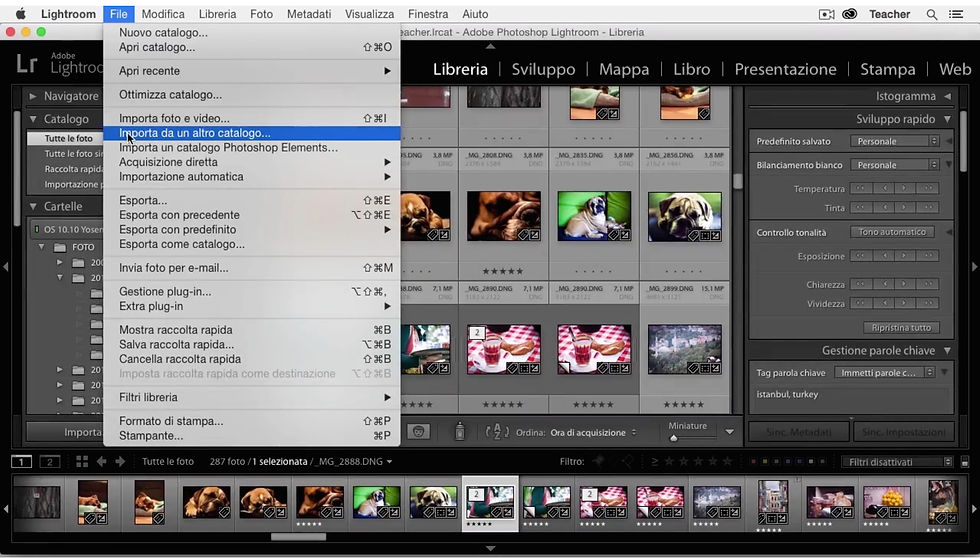Open the Apple menu
Viewport: 980px width, 558px height.
[x=21, y=13]
